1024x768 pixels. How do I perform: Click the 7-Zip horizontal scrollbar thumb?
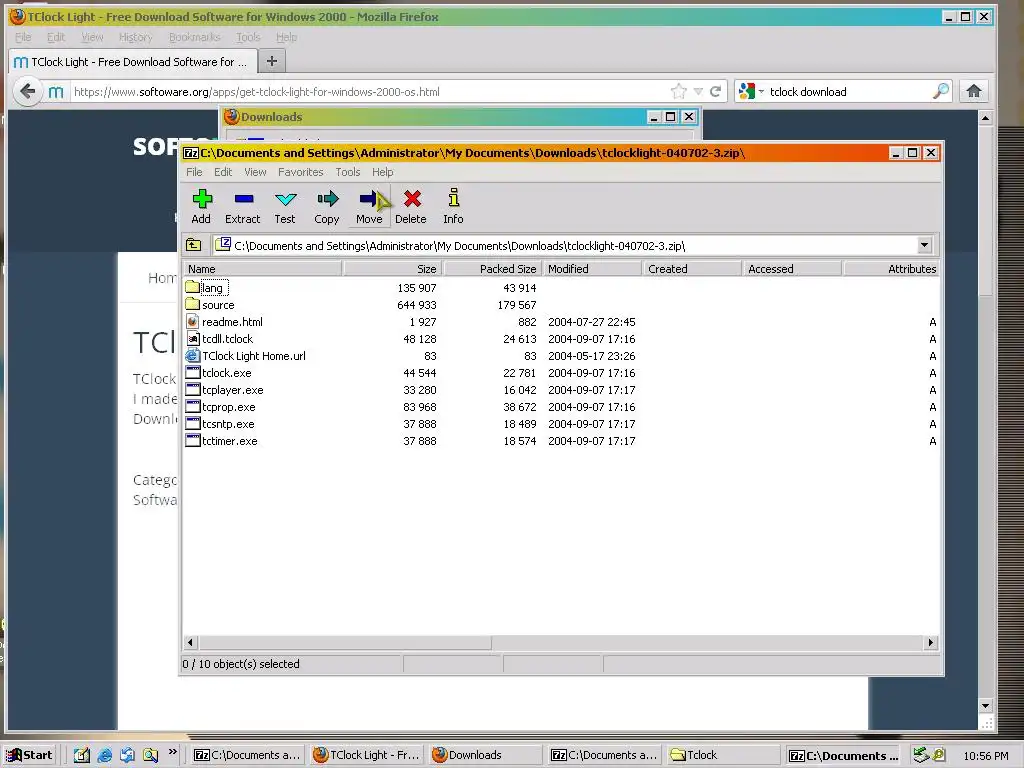[344, 643]
